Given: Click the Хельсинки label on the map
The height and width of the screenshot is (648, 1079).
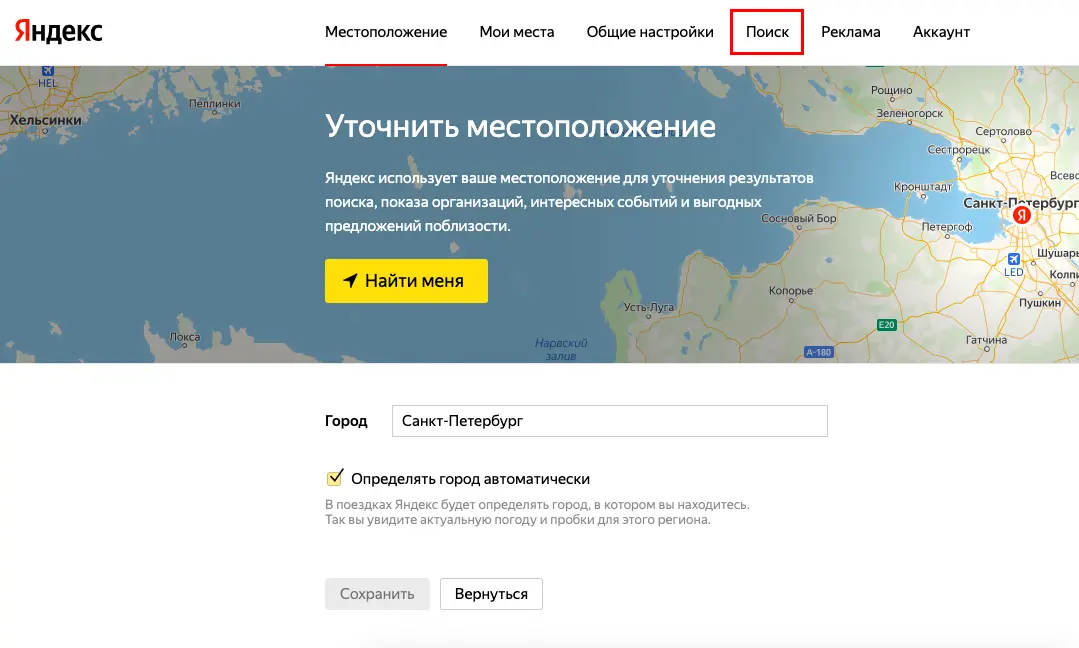Looking at the screenshot, I should click(45, 120).
